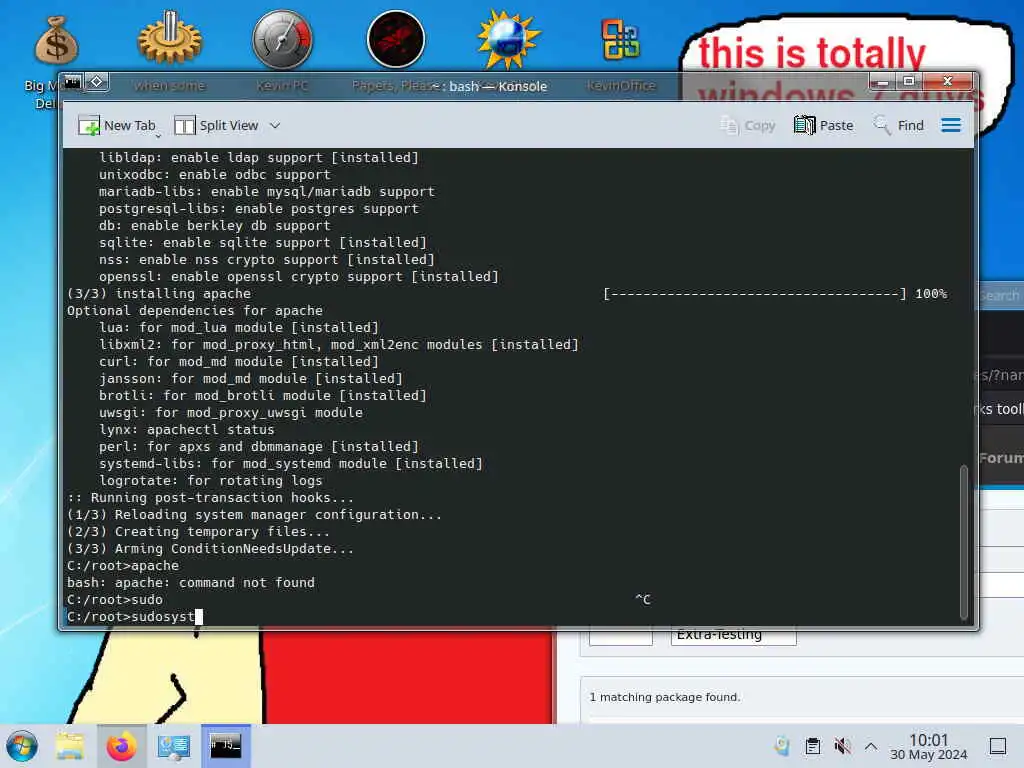This screenshot has height=768, width=1024.
Task: Expand the hidden system tray icons
Action: (871, 746)
